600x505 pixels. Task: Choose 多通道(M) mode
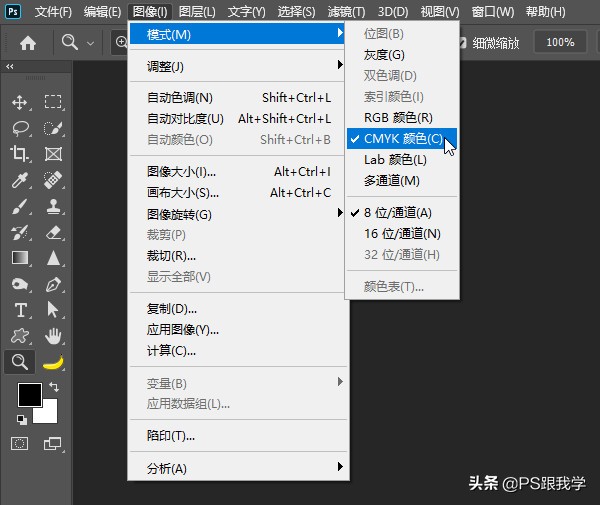click(402, 180)
